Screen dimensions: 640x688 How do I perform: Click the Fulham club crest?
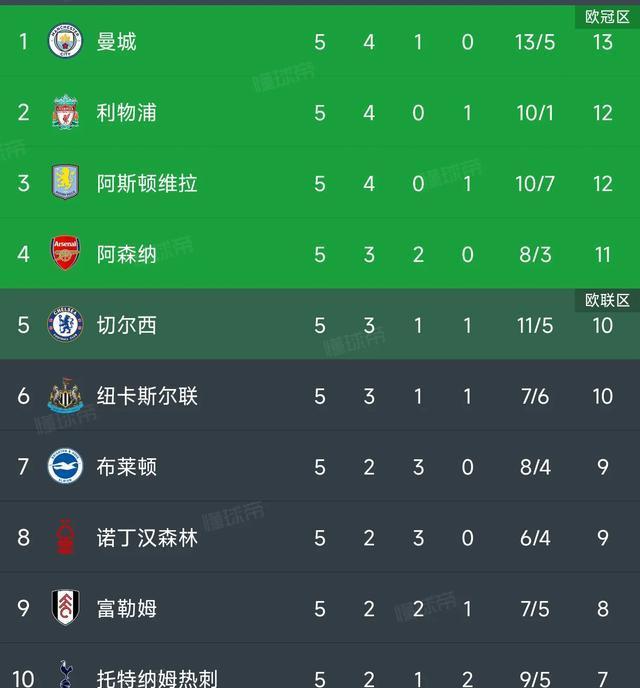tap(66, 608)
